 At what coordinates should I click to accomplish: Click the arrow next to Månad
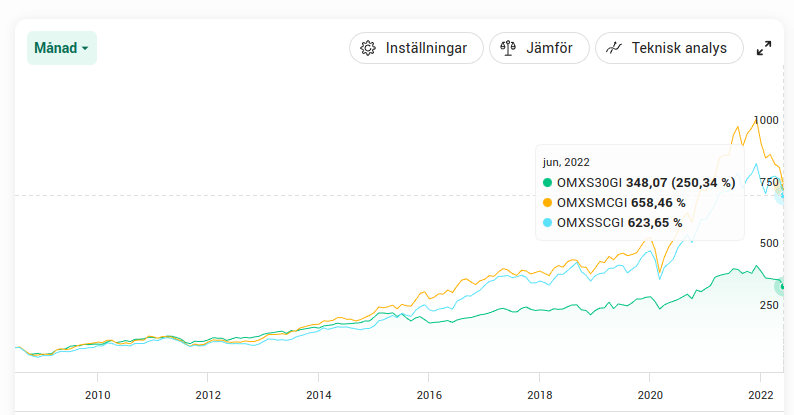pos(85,49)
